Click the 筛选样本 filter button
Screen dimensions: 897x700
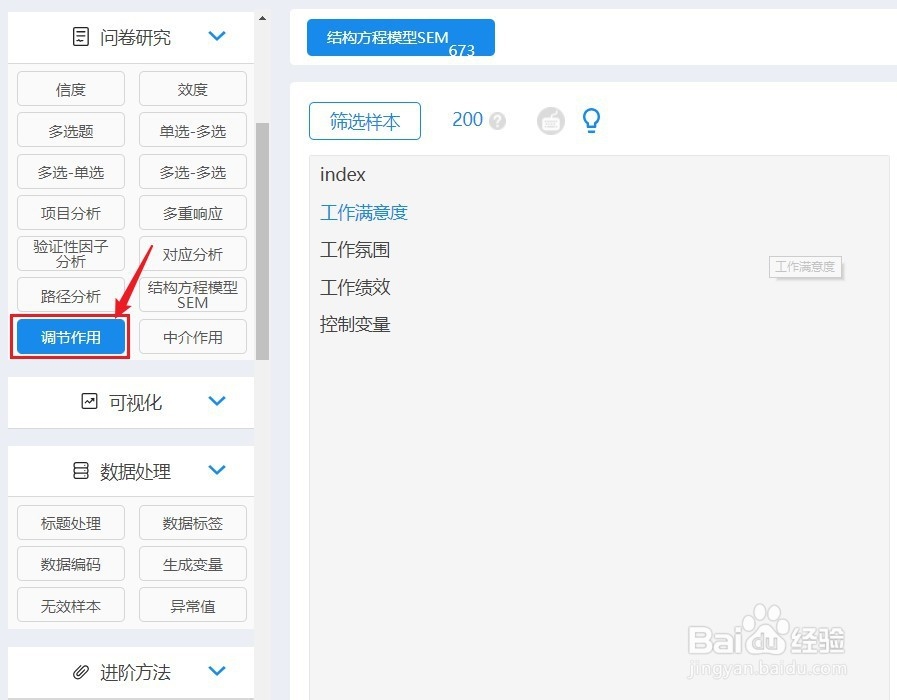(x=365, y=121)
